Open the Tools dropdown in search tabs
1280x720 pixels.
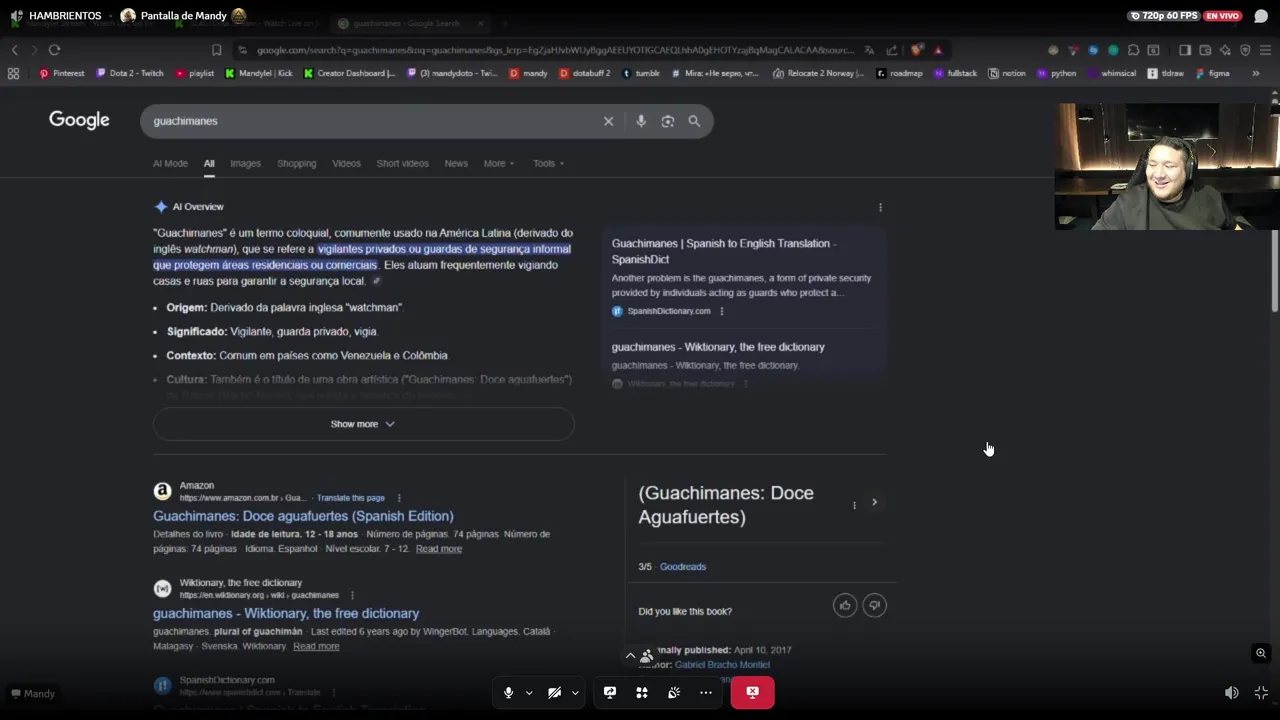(548, 163)
